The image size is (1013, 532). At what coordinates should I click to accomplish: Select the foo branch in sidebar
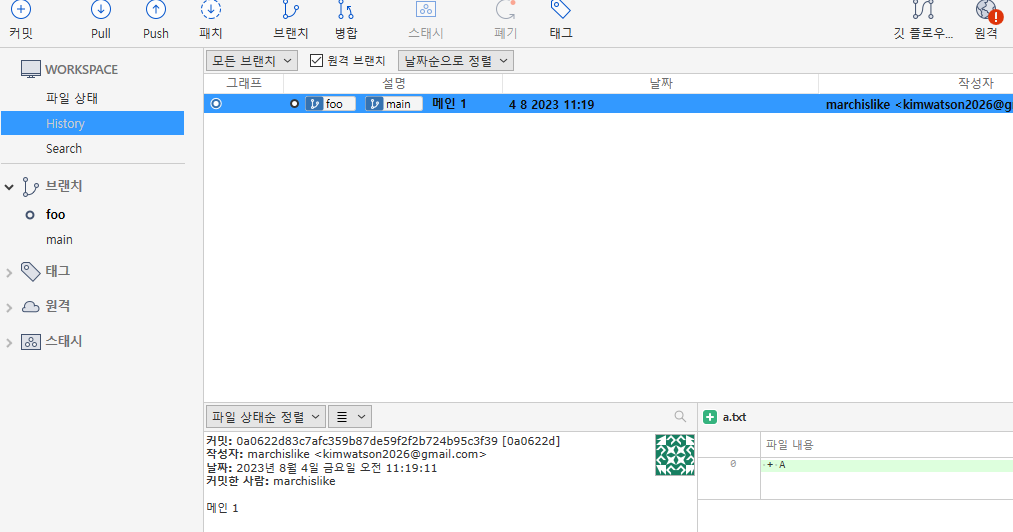[x=56, y=214]
